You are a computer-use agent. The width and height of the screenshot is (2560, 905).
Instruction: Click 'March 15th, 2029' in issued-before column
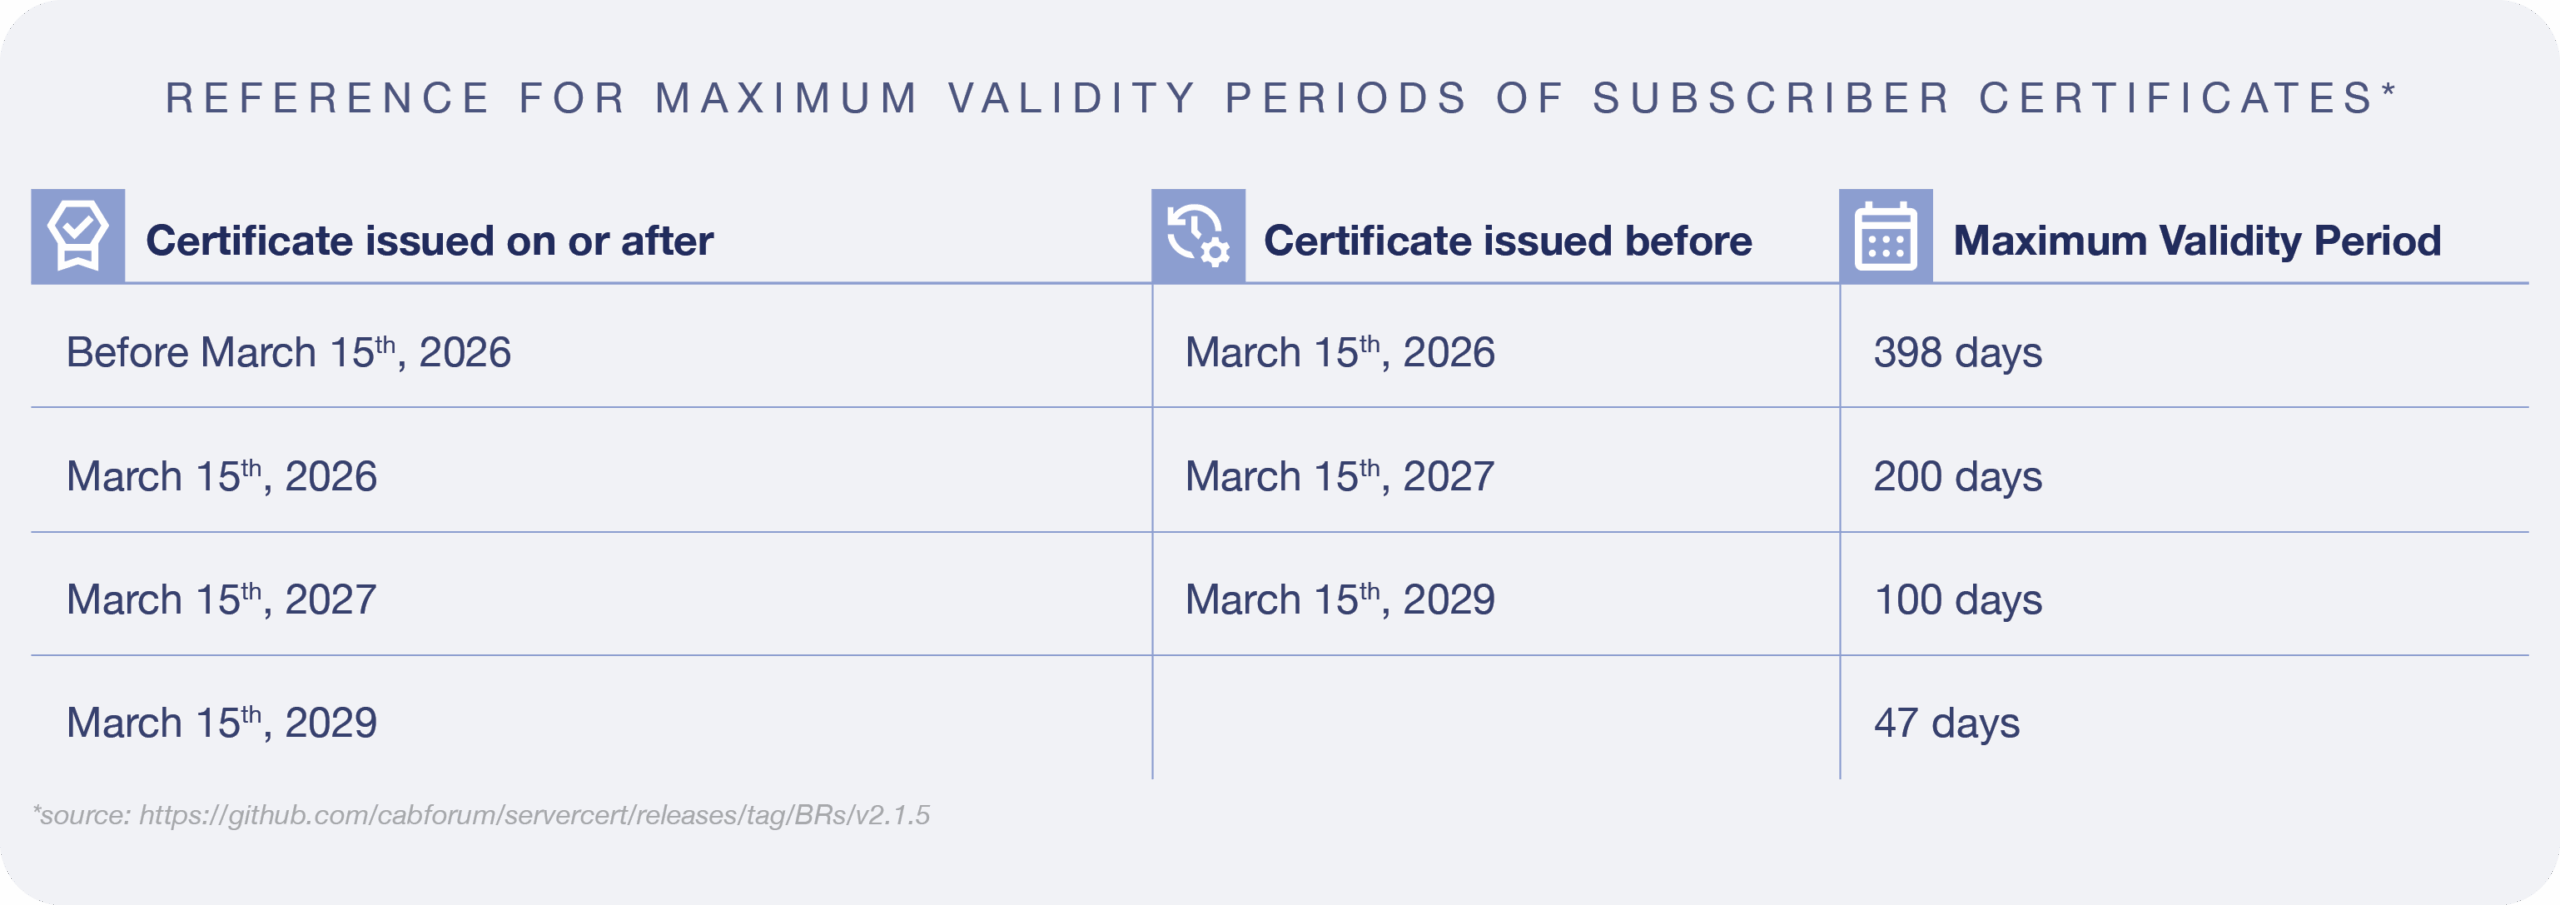[x=1340, y=599]
